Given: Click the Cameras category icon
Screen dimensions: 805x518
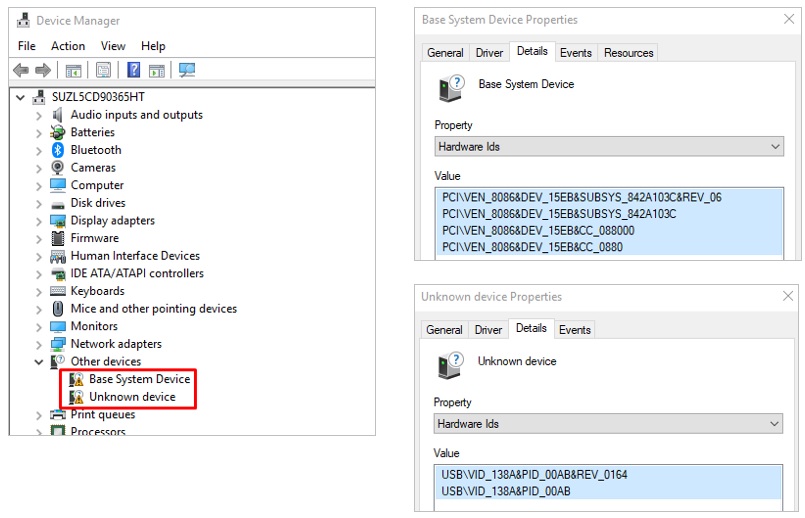Looking at the screenshot, I should [x=58, y=168].
